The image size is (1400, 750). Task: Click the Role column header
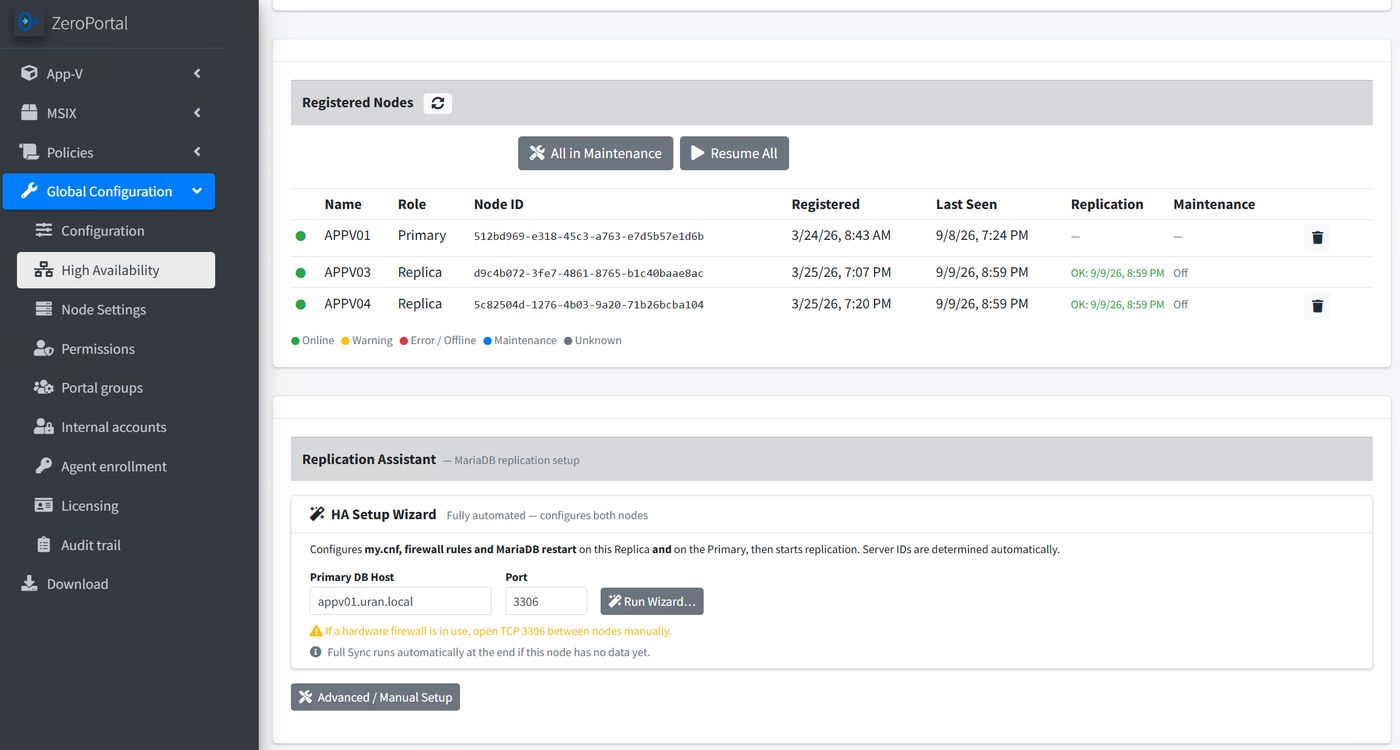point(412,204)
